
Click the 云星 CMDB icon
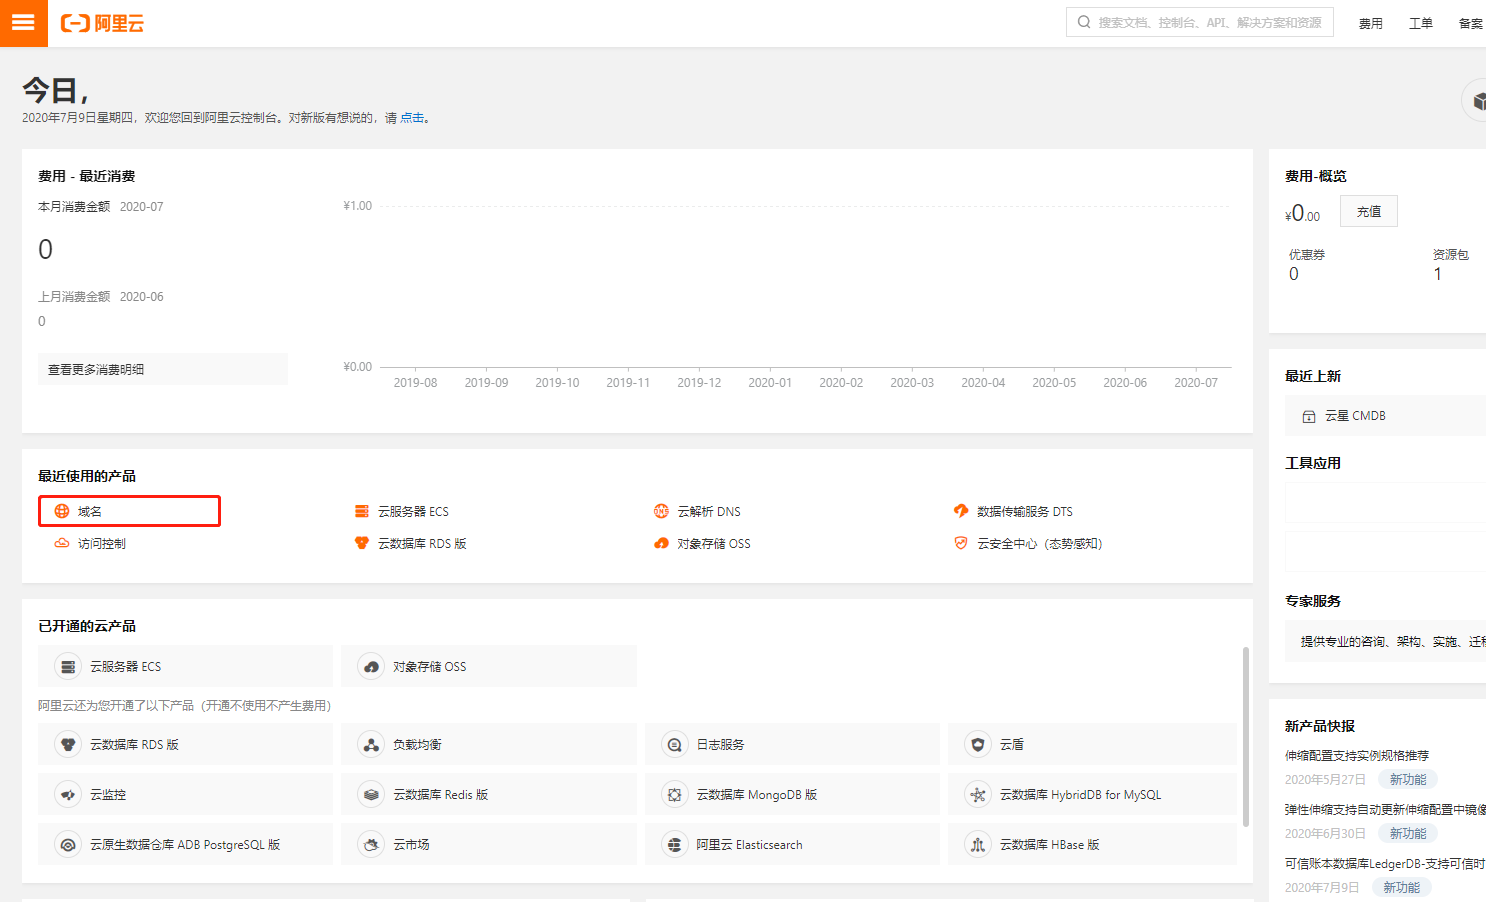pyautogui.click(x=1309, y=416)
